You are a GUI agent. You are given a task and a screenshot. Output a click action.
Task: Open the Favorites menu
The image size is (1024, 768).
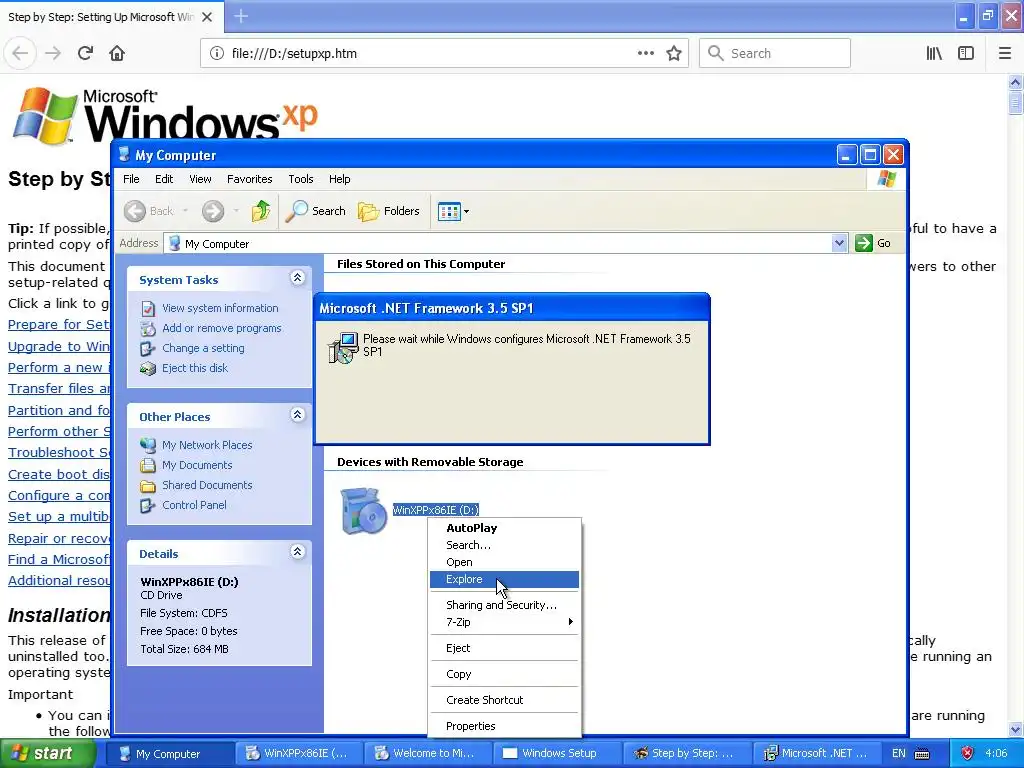(x=249, y=179)
